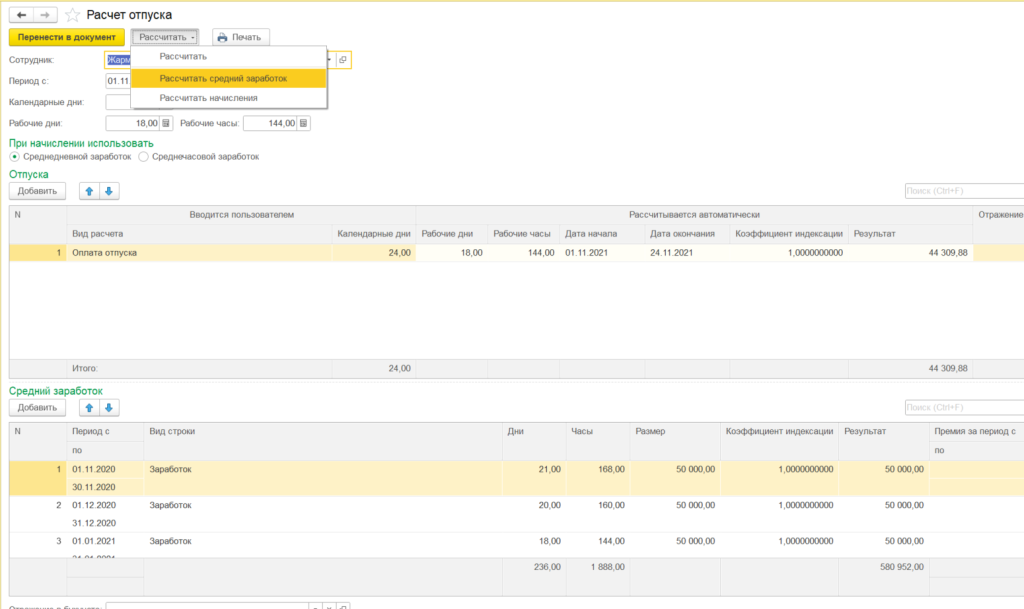Add a row to the Средний заработок table

37,408
